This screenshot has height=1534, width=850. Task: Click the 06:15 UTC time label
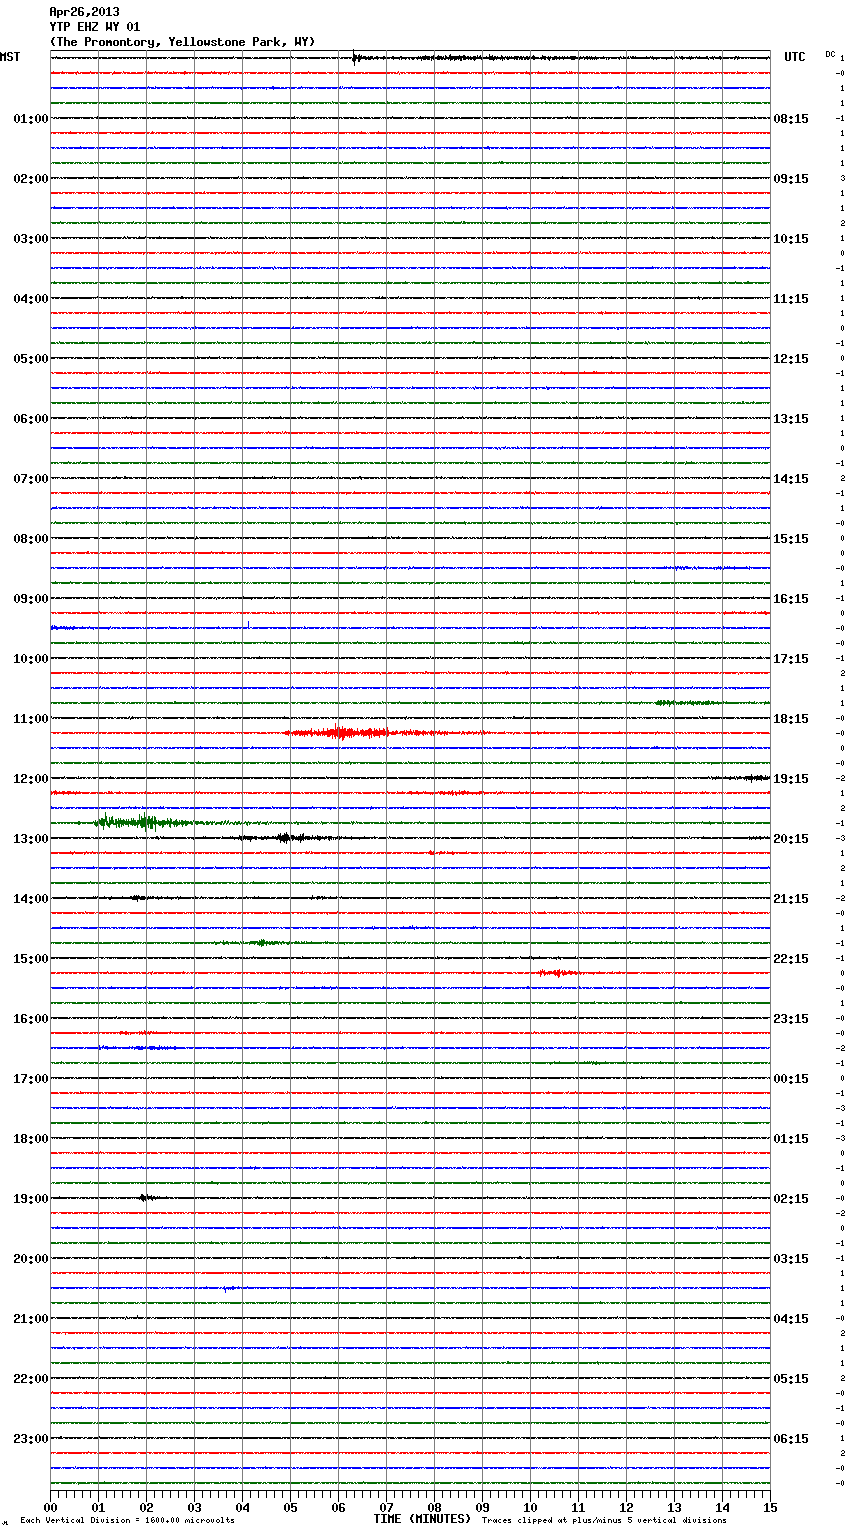[x=791, y=1439]
